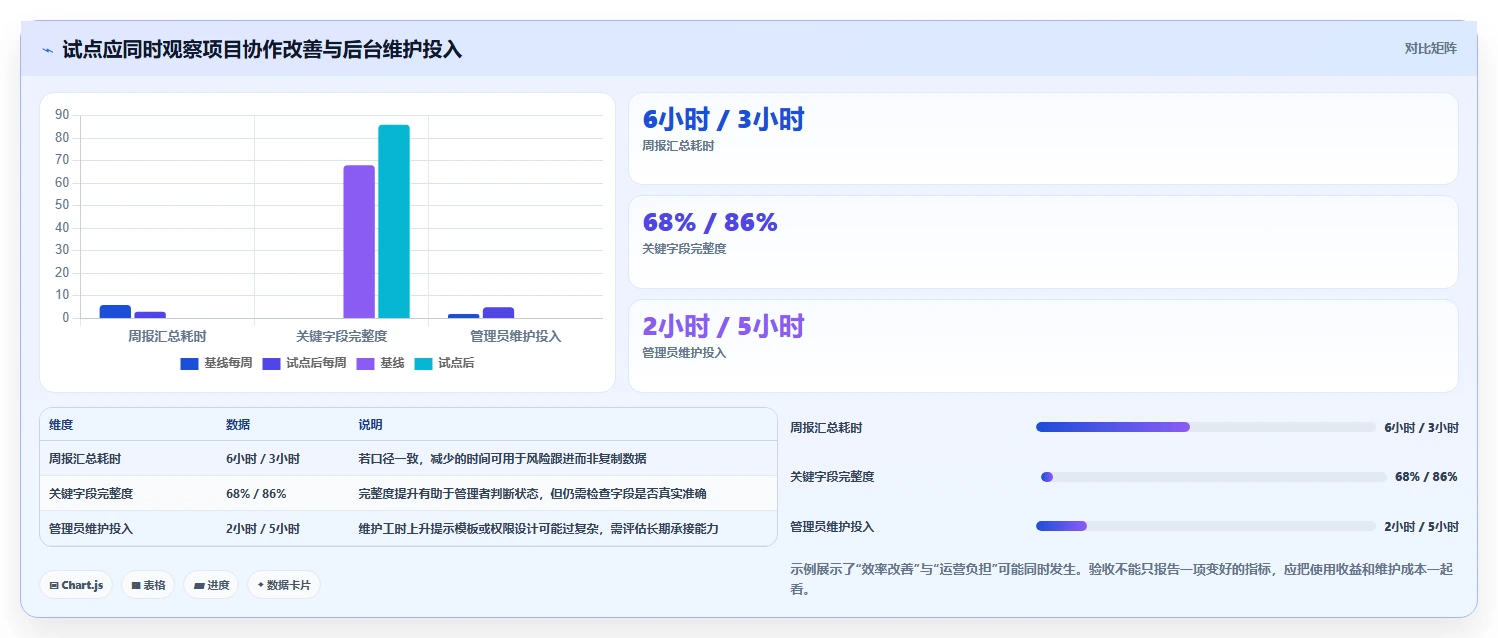This screenshot has height=638, width=1498.
Task: Click the table note starting 维护工时上升
Action: point(538,528)
